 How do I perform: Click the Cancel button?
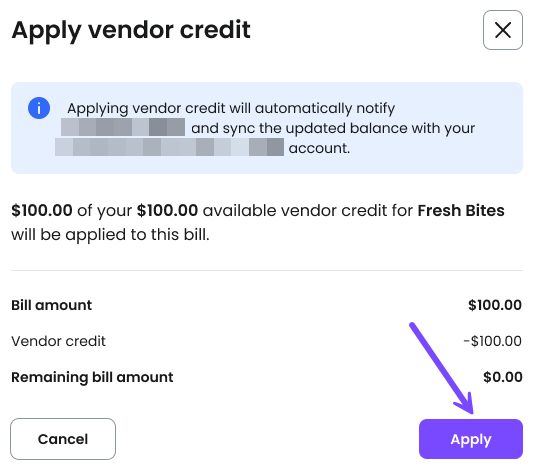pos(63,439)
